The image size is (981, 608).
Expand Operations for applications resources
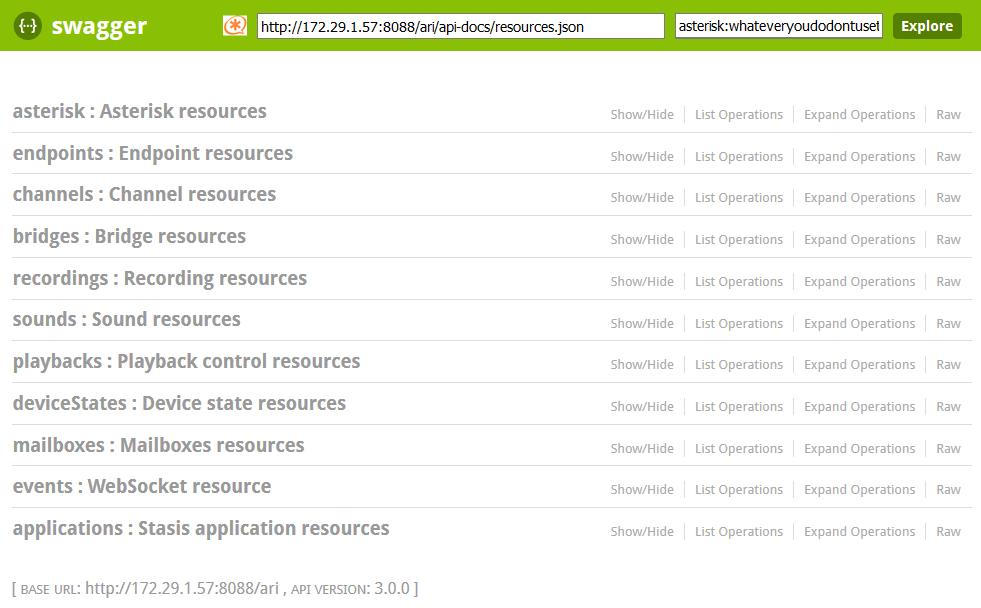[859, 532]
